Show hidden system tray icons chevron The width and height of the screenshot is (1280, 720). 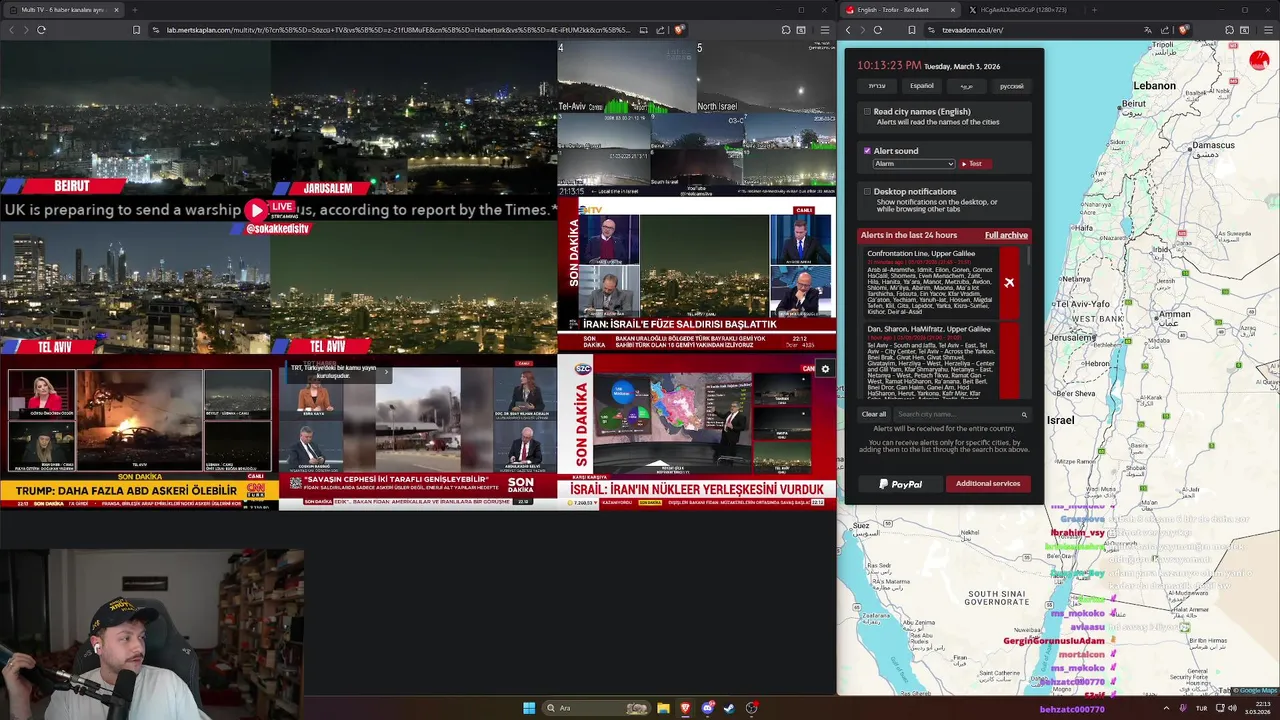(x=1166, y=708)
